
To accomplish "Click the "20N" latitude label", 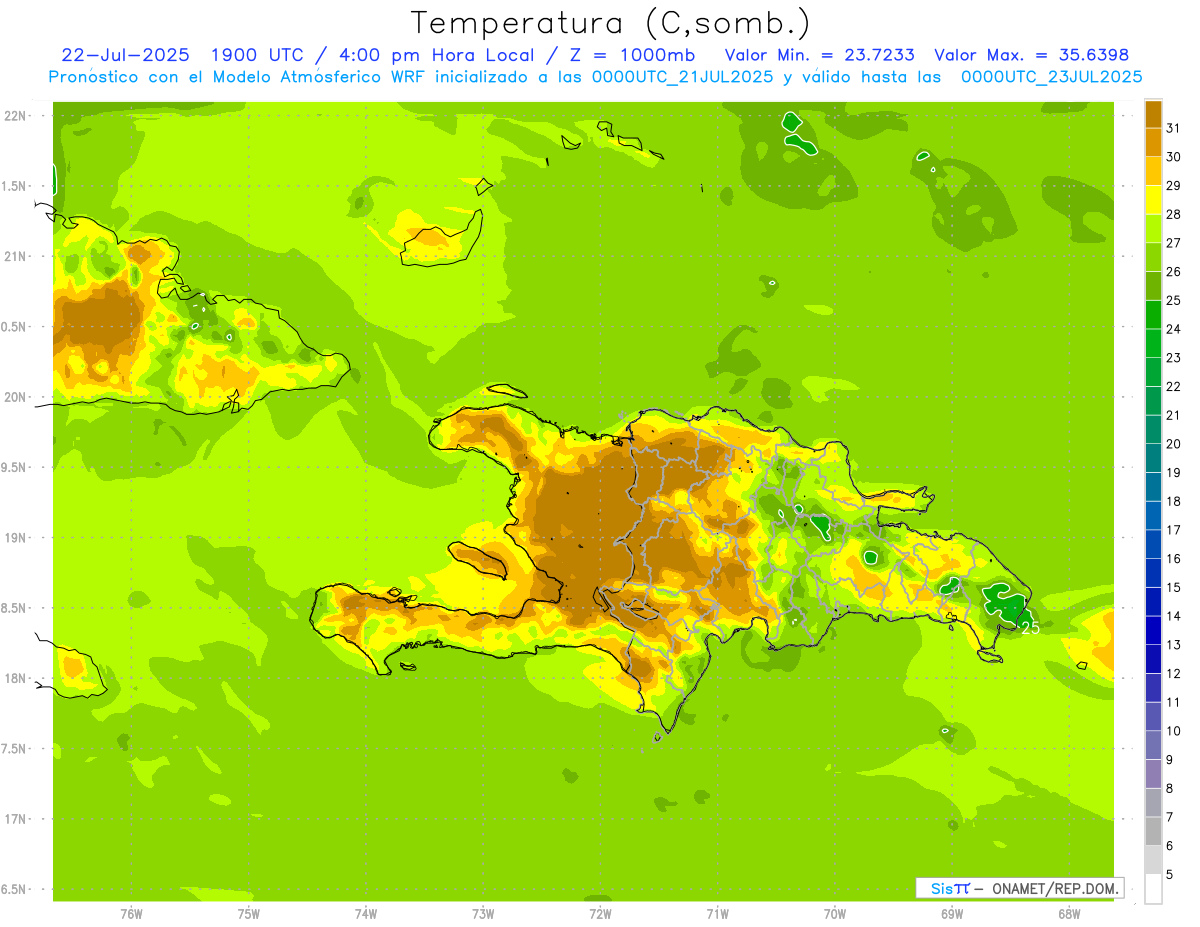I will pos(14,397).
